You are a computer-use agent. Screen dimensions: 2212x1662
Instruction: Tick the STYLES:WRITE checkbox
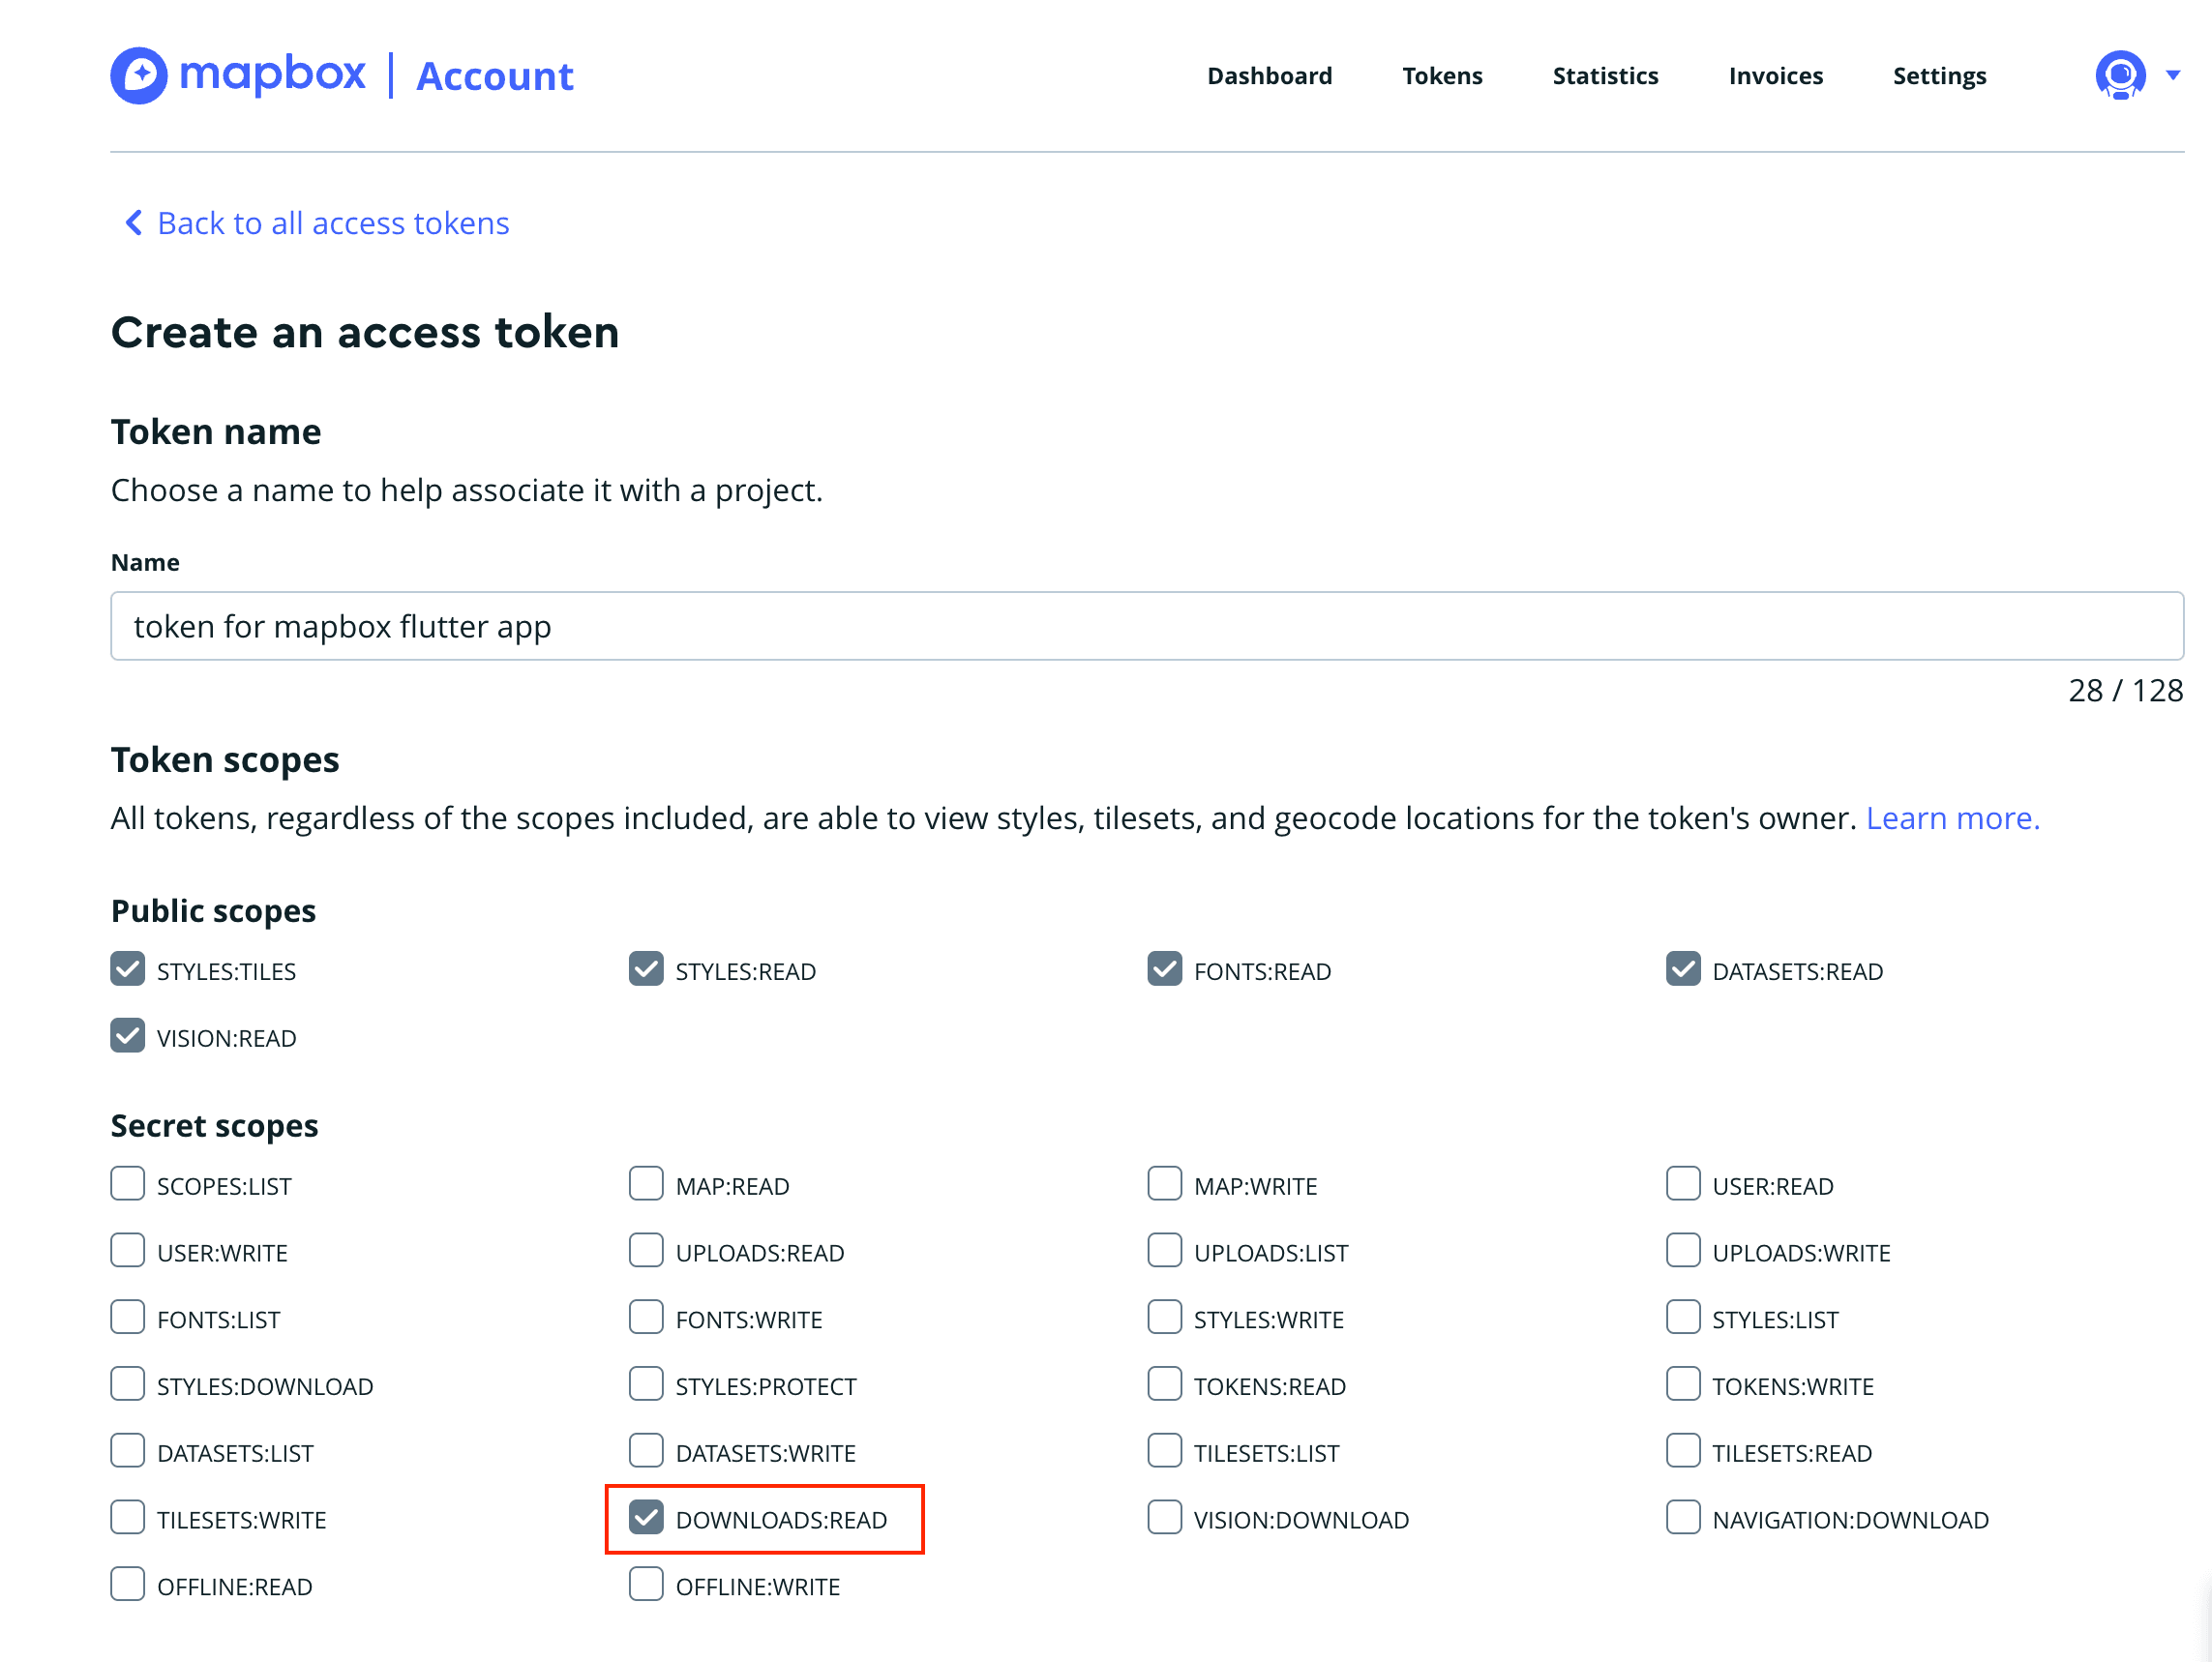1165,1318
